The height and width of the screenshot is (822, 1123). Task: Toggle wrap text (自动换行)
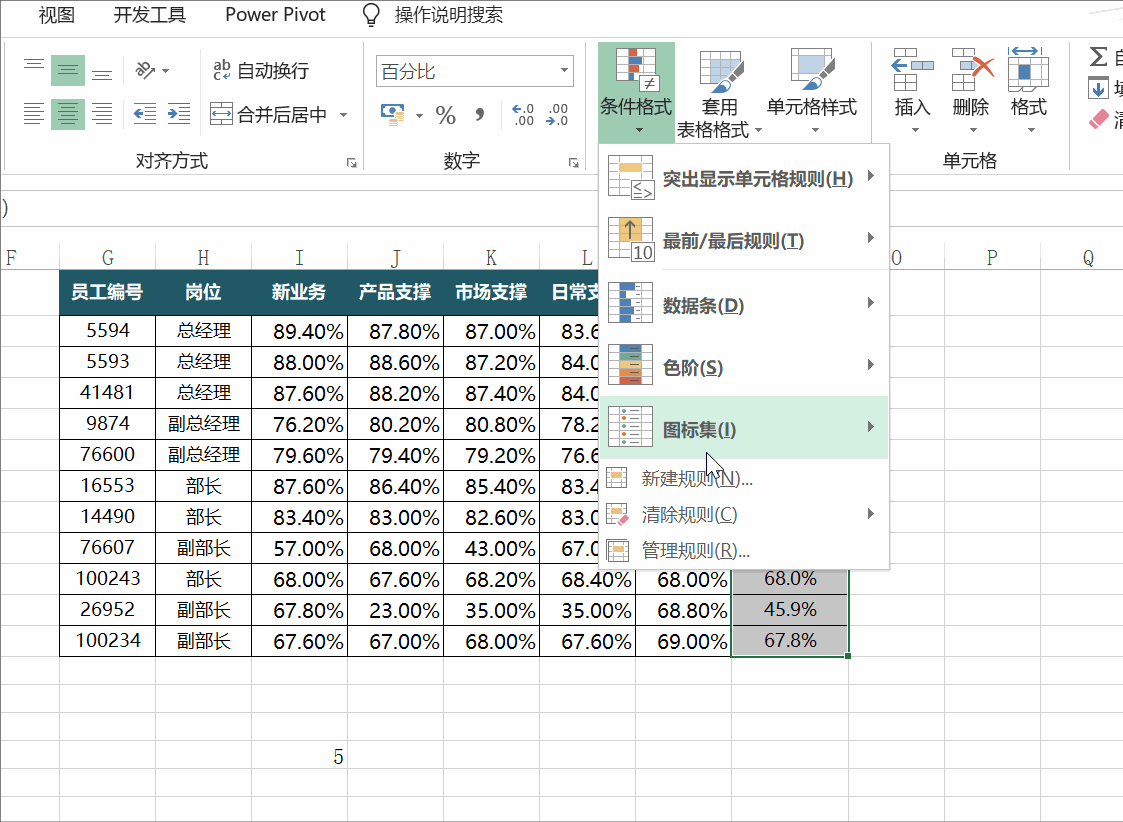tap(261, 70)
